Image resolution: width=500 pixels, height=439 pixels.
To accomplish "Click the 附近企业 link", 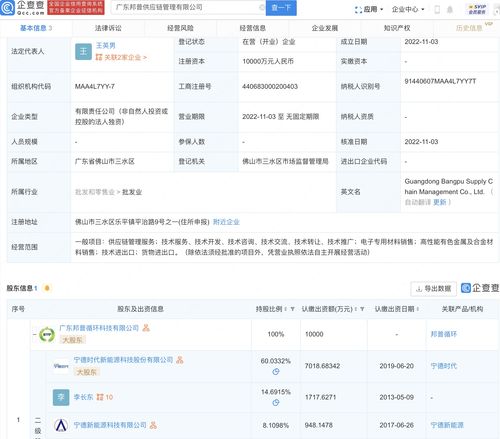I will pos(226,222).
